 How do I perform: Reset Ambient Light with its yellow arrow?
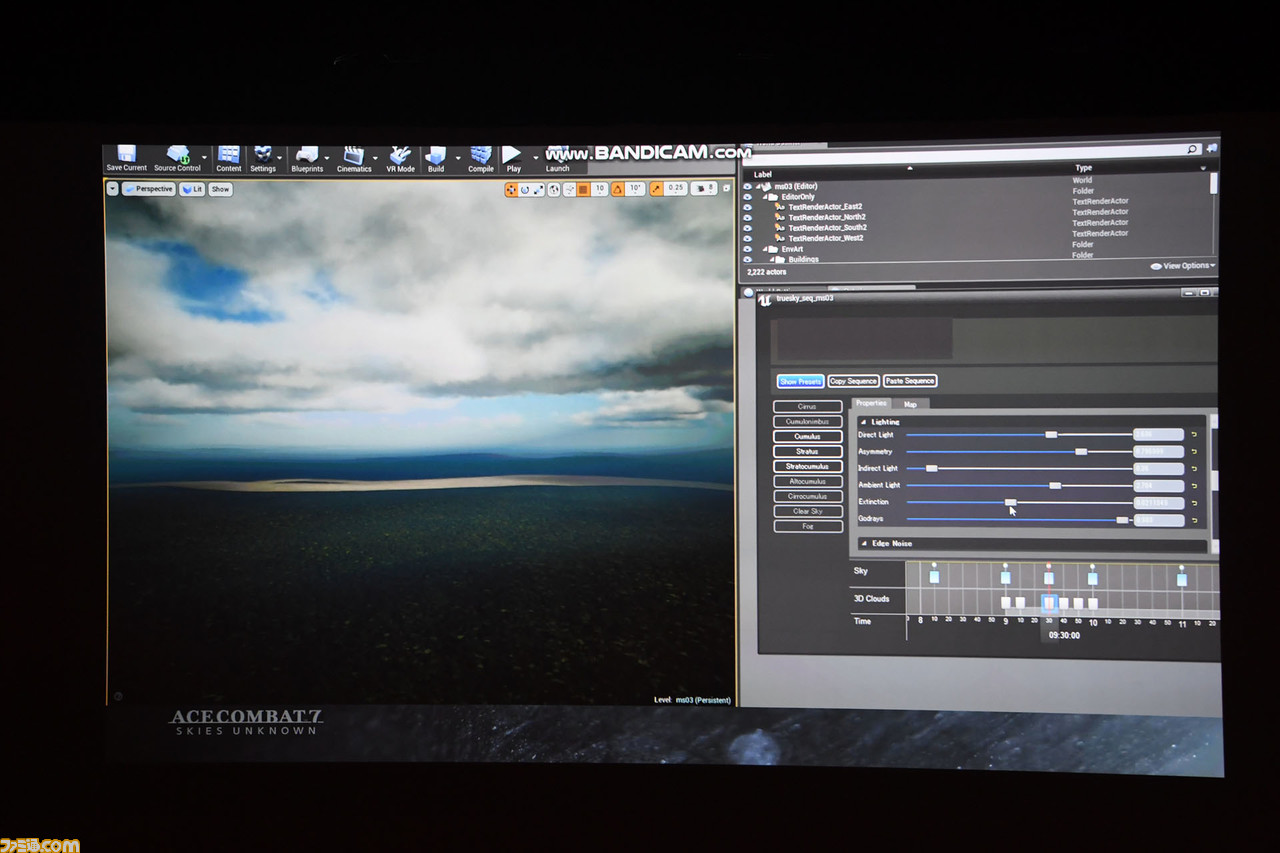[1194, 485]
